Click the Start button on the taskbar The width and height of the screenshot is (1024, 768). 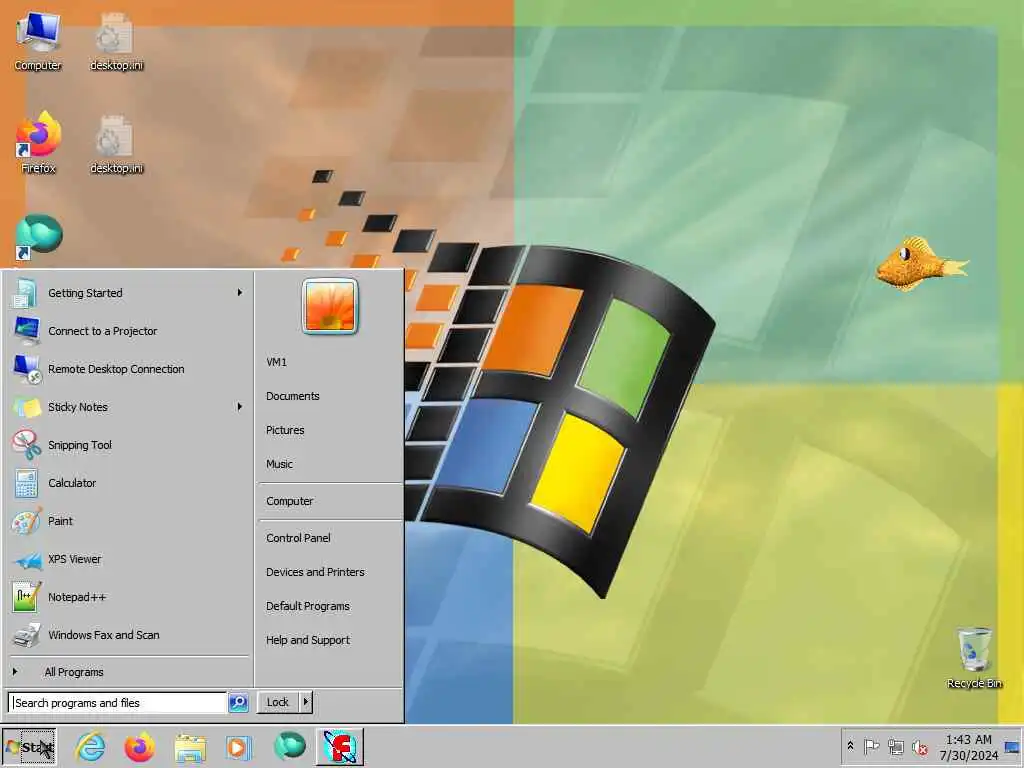pyautogui.click(x=29, y=747)
